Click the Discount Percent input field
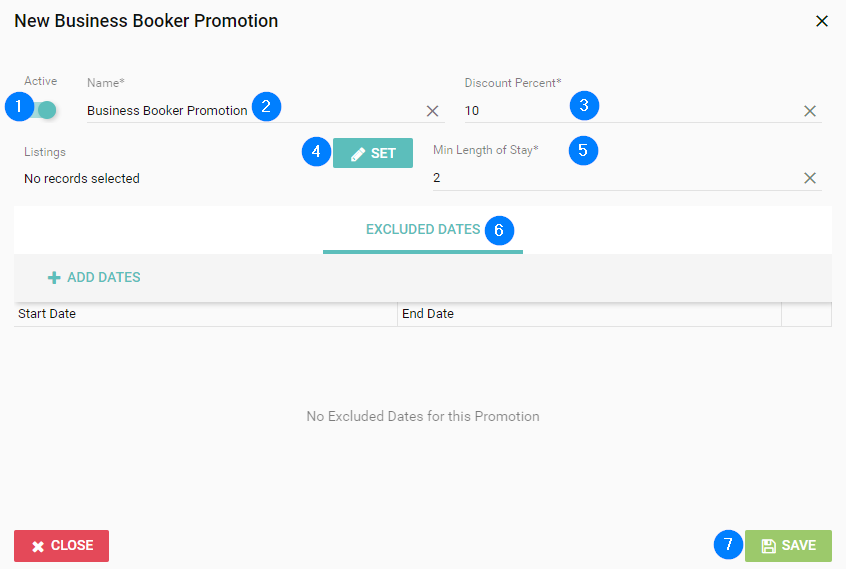The height and width of the screenshot is (569, 846). click(x=631, y=111)
